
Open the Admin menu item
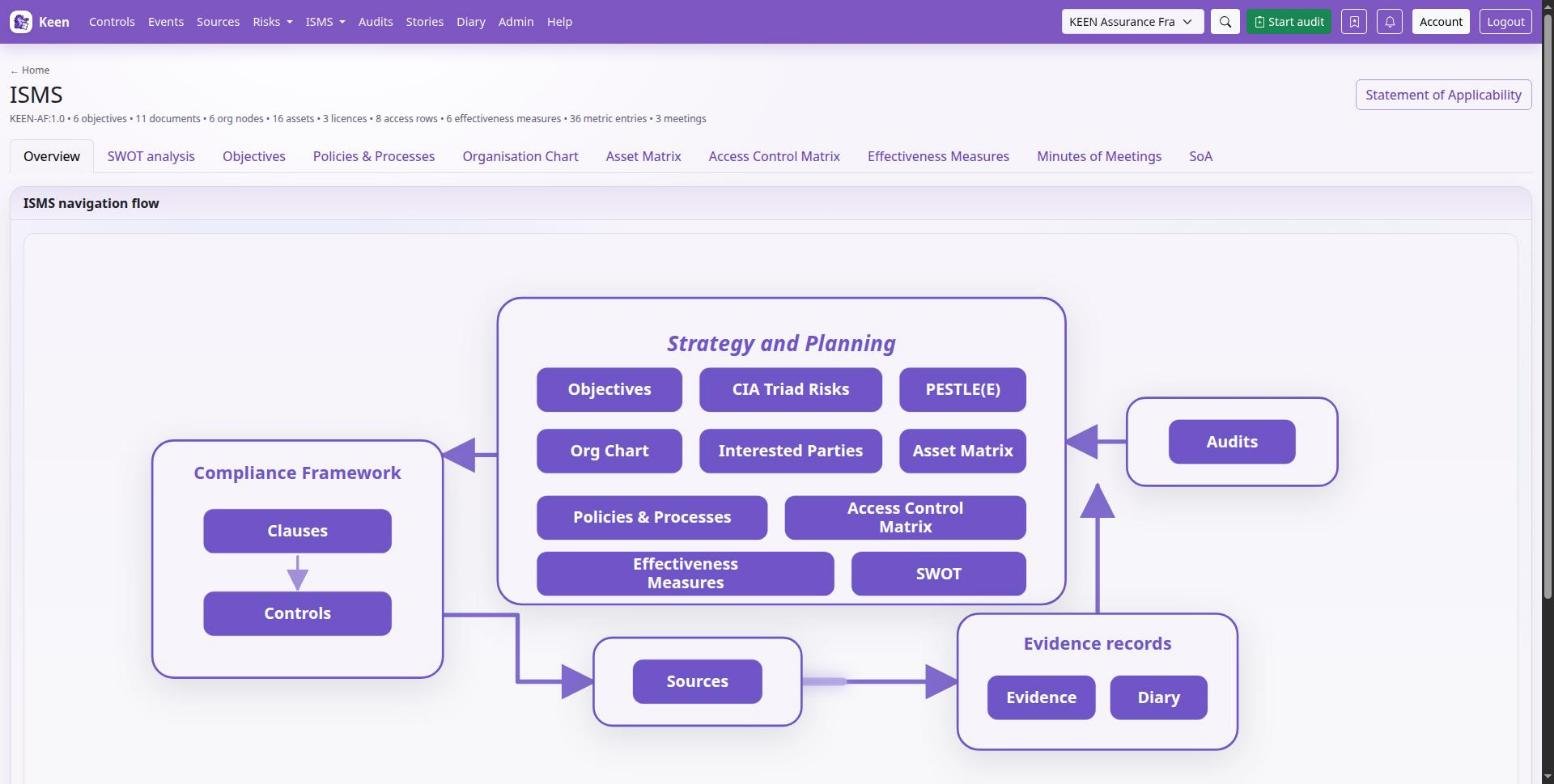516,21
